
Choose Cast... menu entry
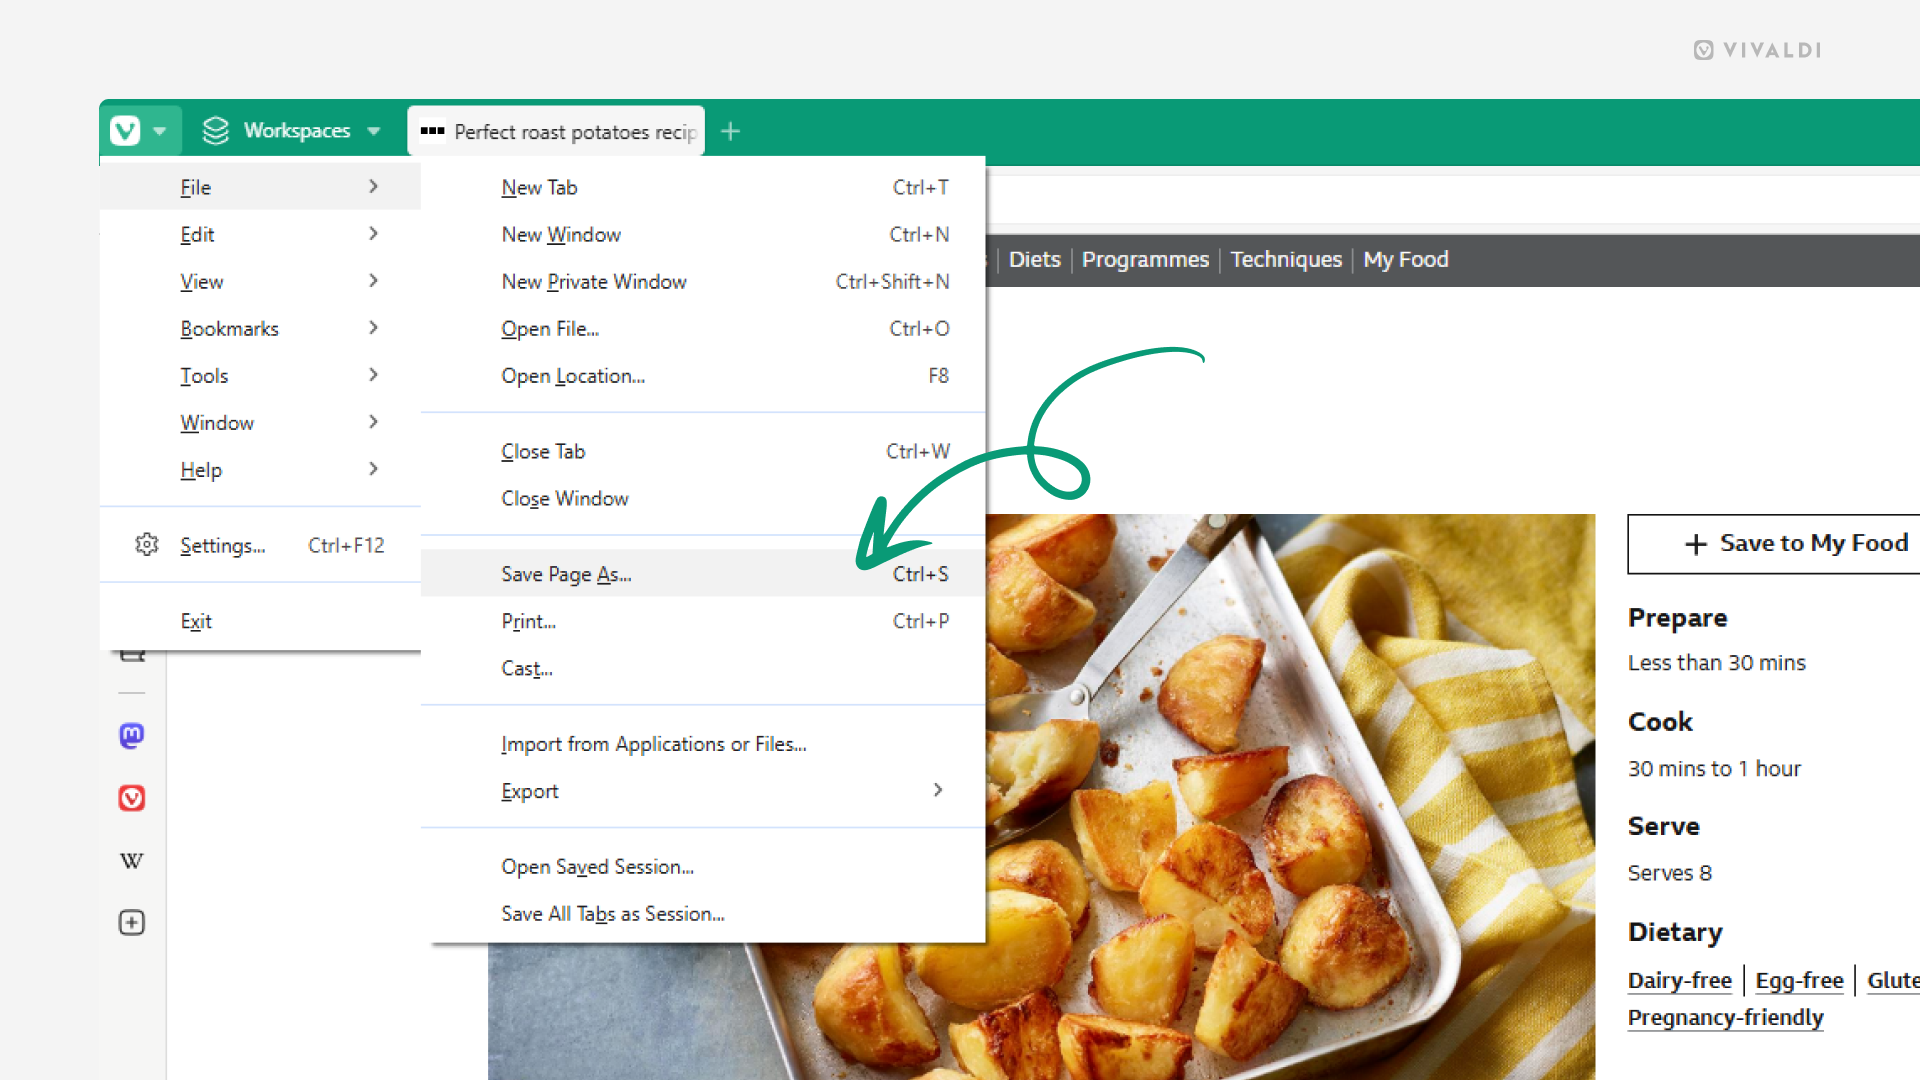[x=703, y=668]
